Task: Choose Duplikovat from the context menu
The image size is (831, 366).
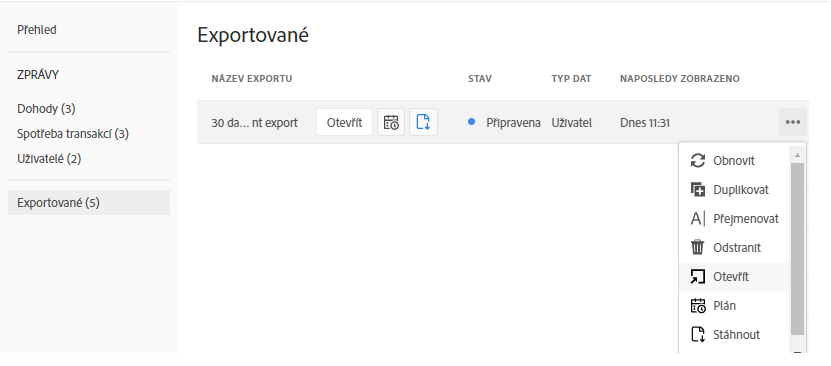Action: [x=734, y=190]
